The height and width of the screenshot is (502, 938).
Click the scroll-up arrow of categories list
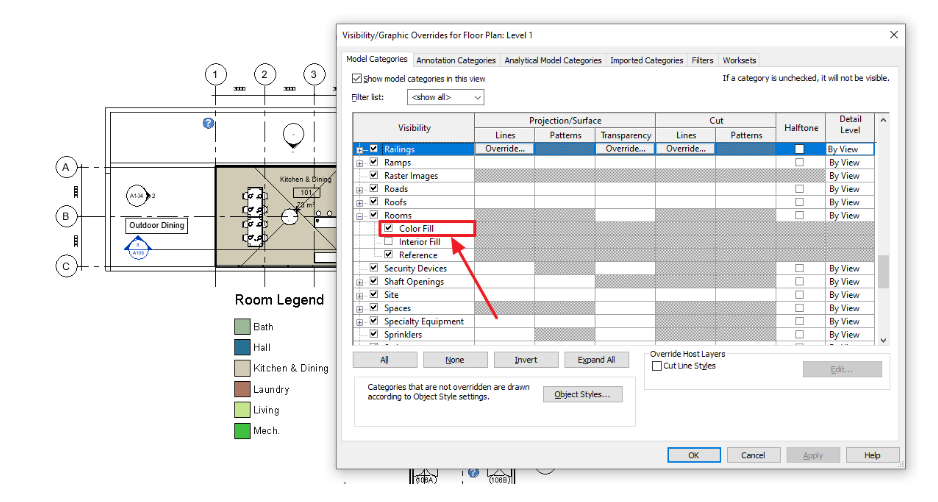tap(883, 120)
